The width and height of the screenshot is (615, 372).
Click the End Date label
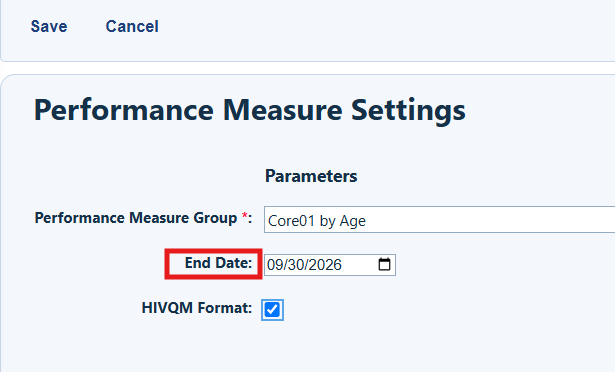(218, 263)
